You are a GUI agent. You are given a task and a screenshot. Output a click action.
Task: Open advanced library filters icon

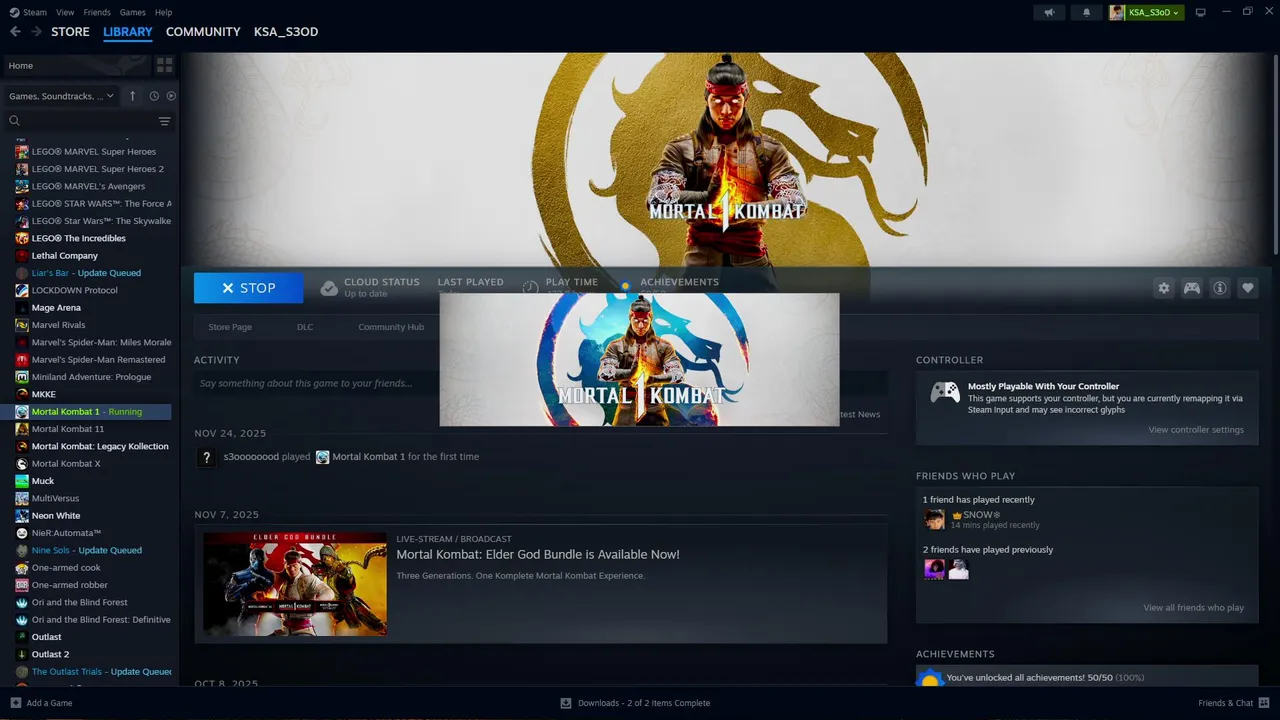coord(164,121)
